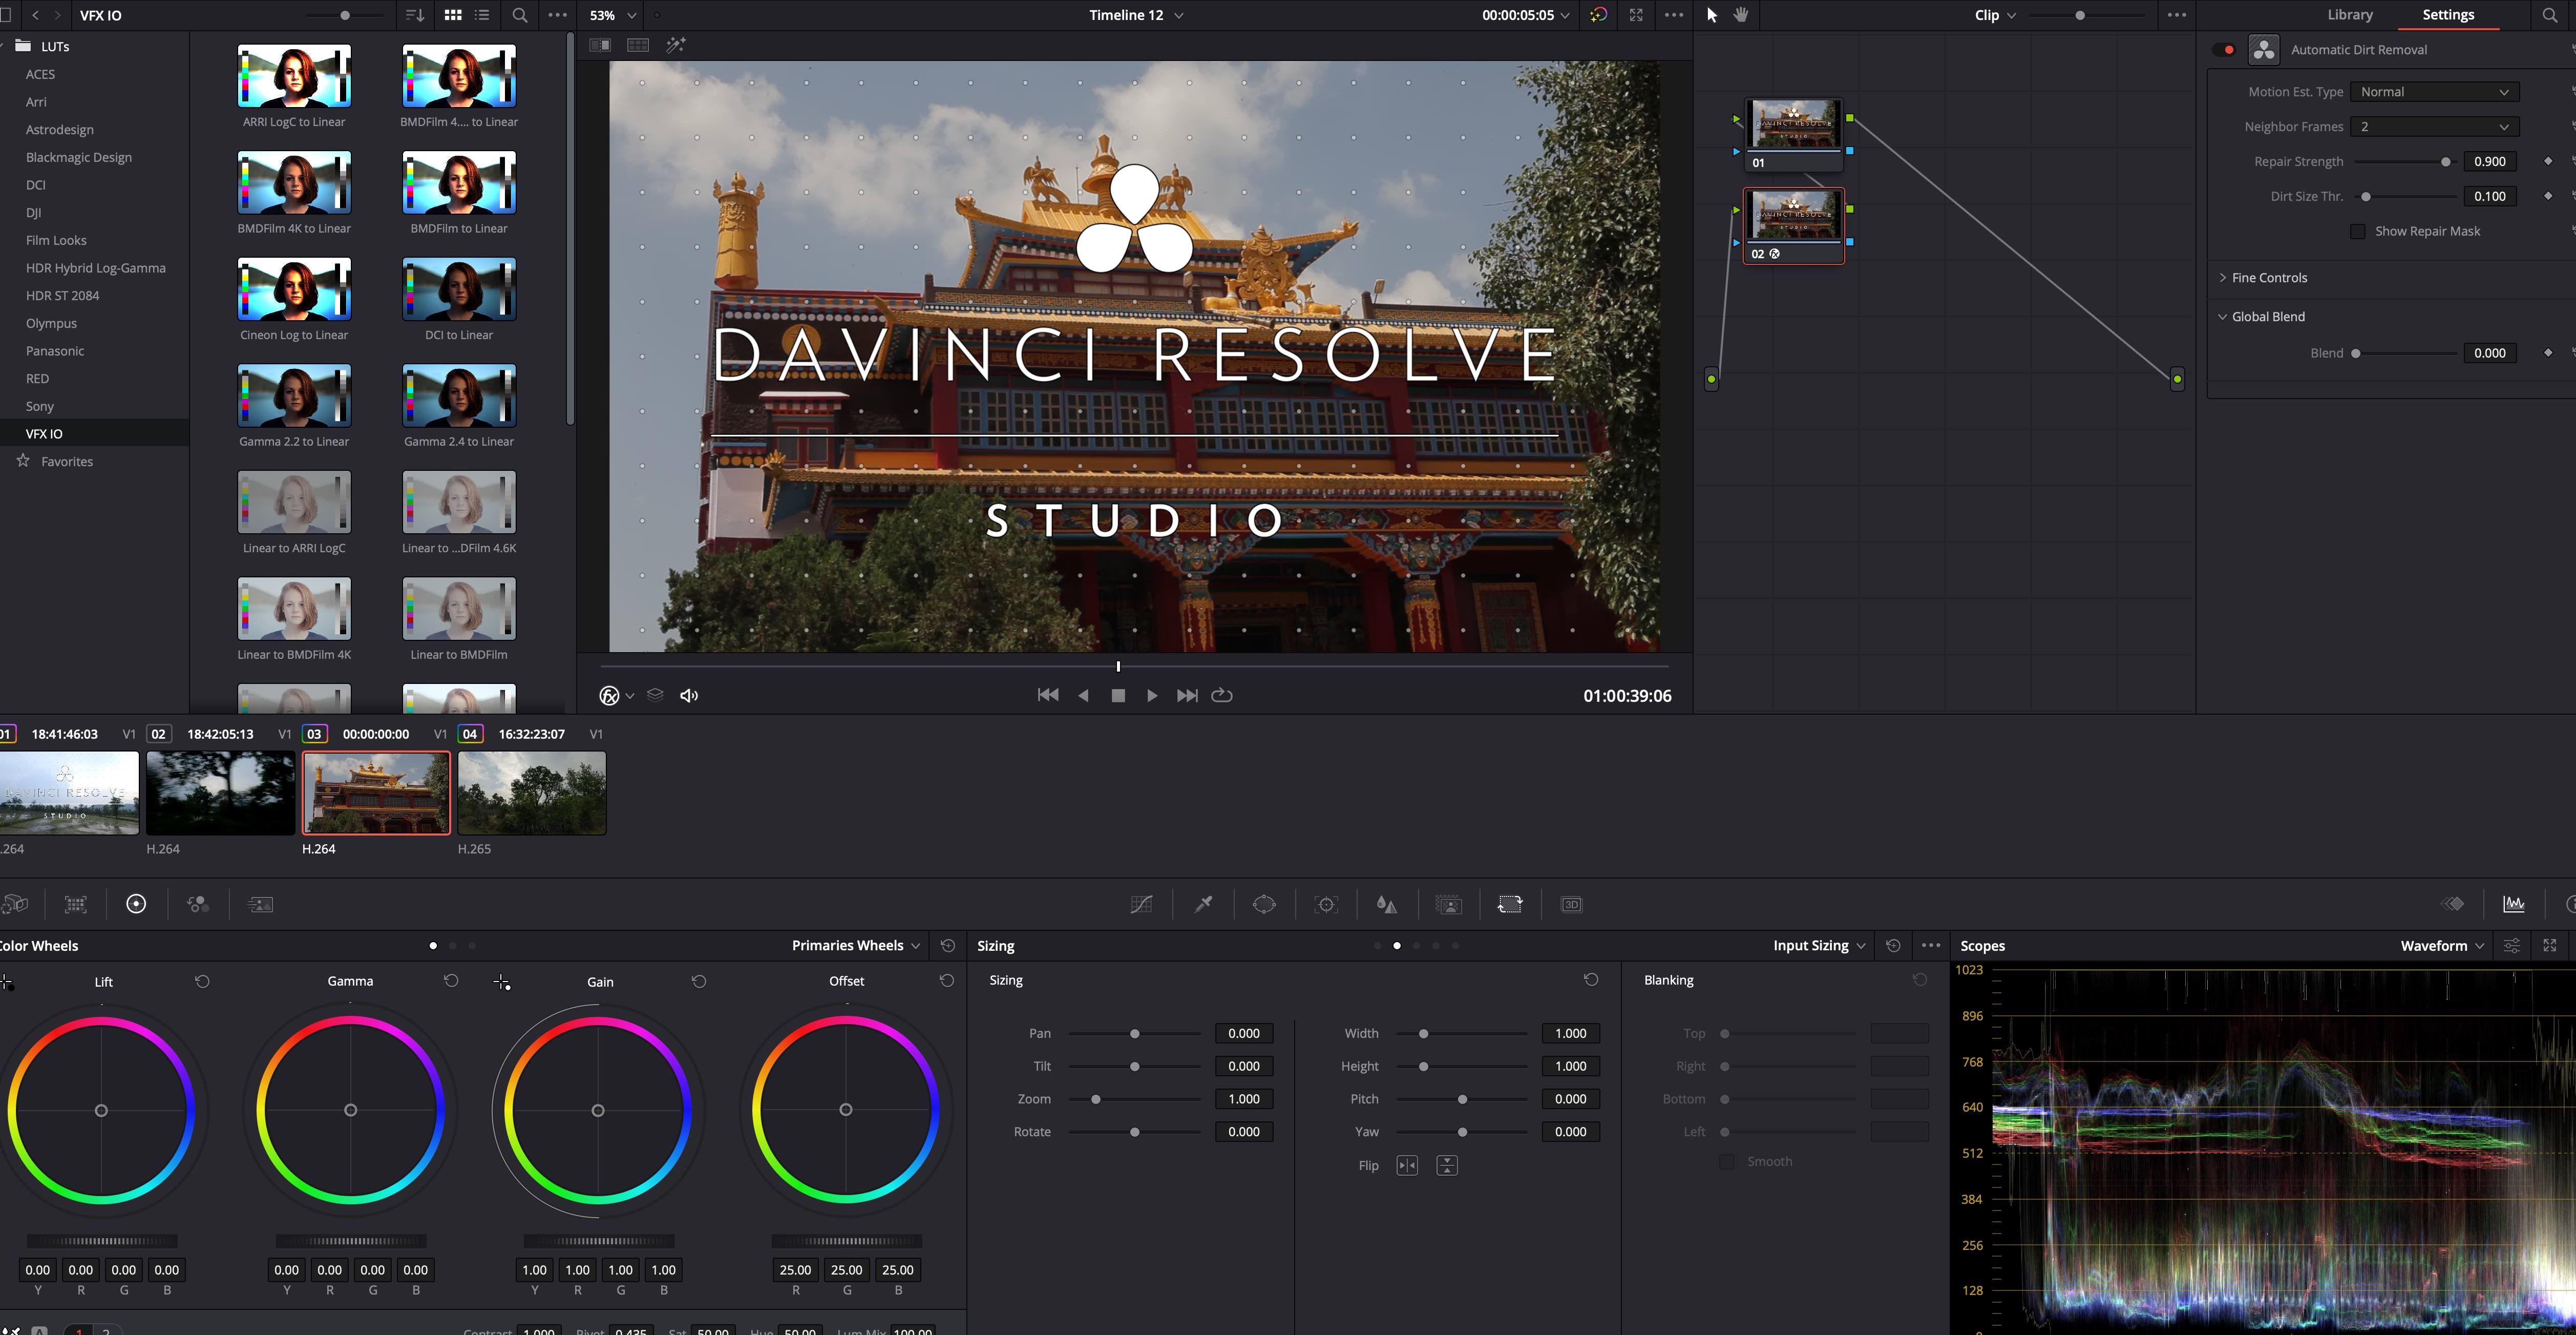
Task: Open the Timeline 12 dropdown
Action: 1136,15
